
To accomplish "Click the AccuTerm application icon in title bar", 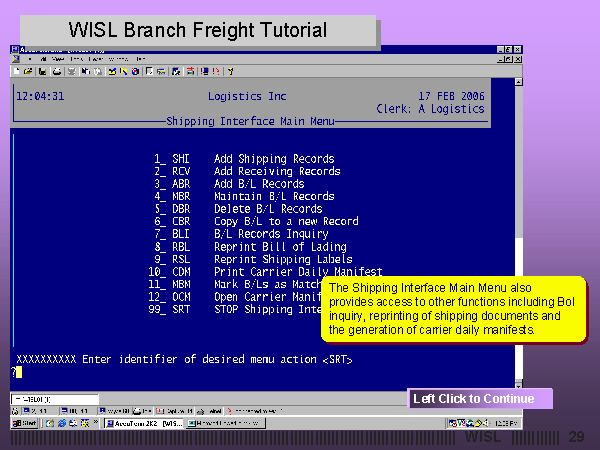I will tap(17, 48).
